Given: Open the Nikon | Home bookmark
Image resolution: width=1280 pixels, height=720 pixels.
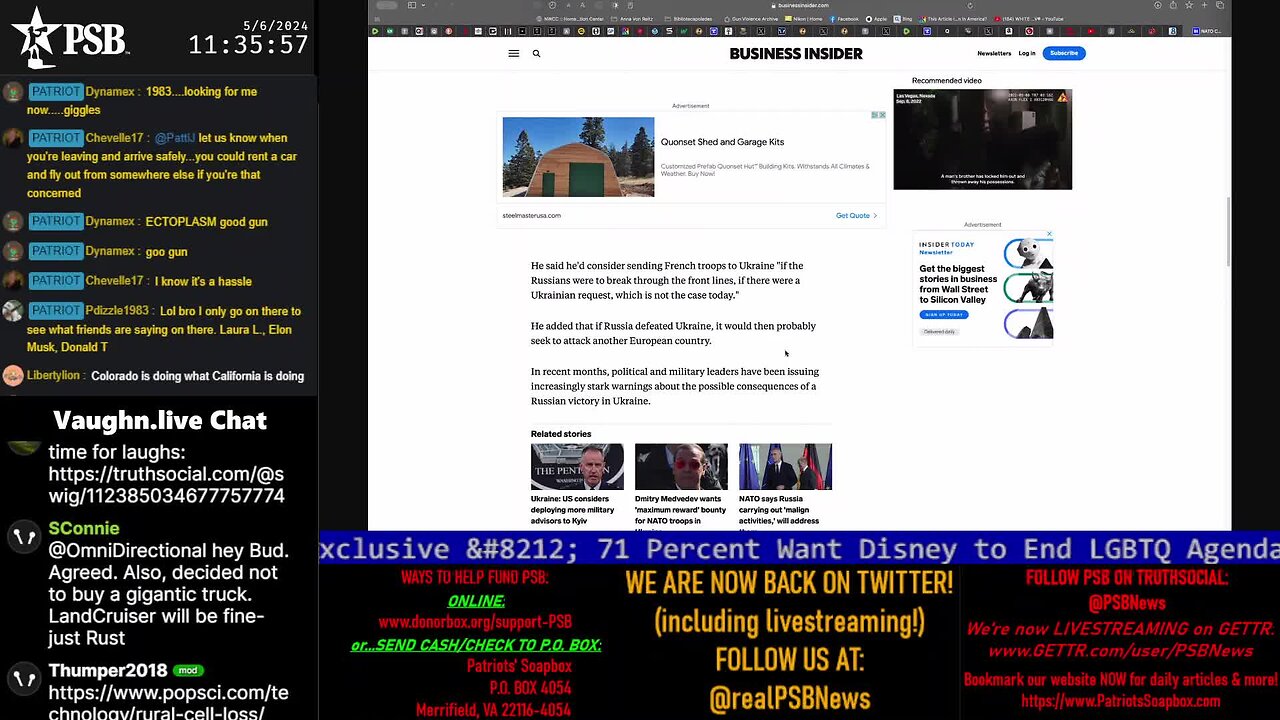Looking at the screenshot, I should (803, 18).
